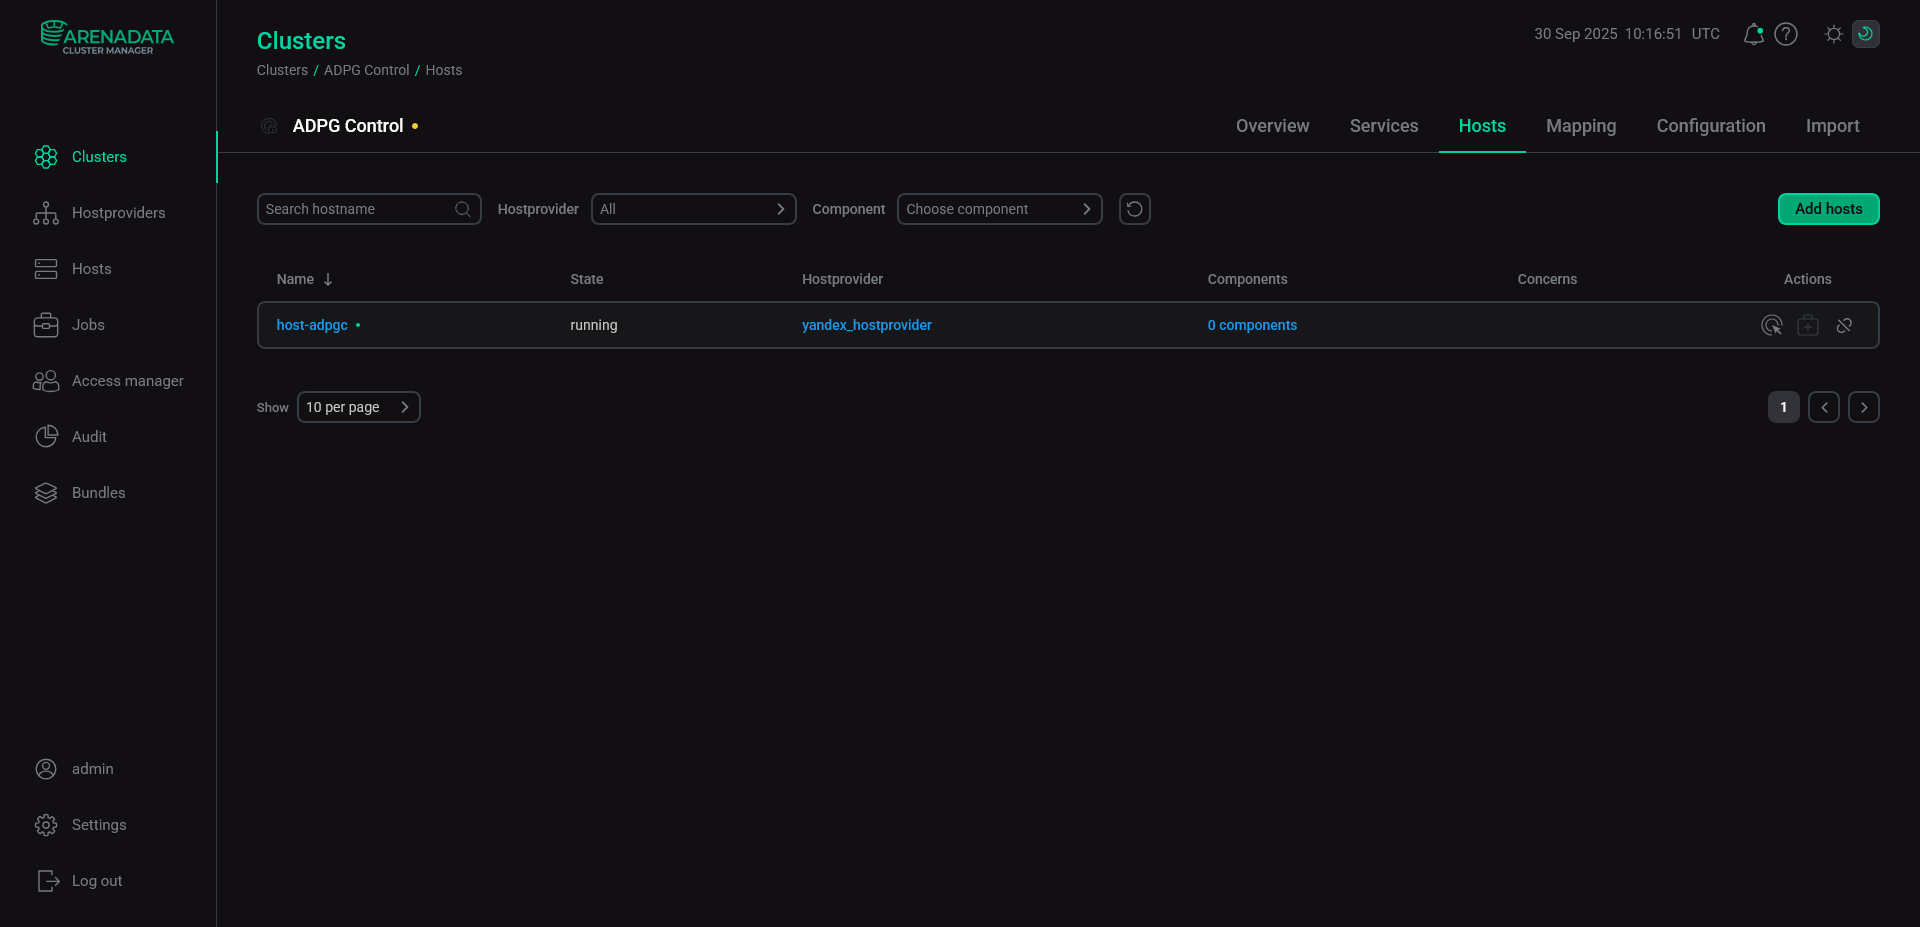The height and width of the screenshot is (927, 1920).
Task: Switch to the Mapping tab
Action: click(1580, 126)
